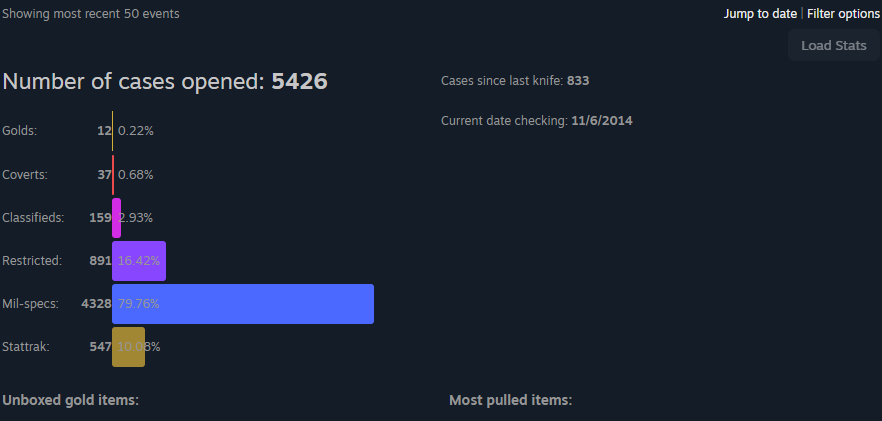Click the Load Stats button
Screen dimensions: 882x421
click(x=834, y=46)
